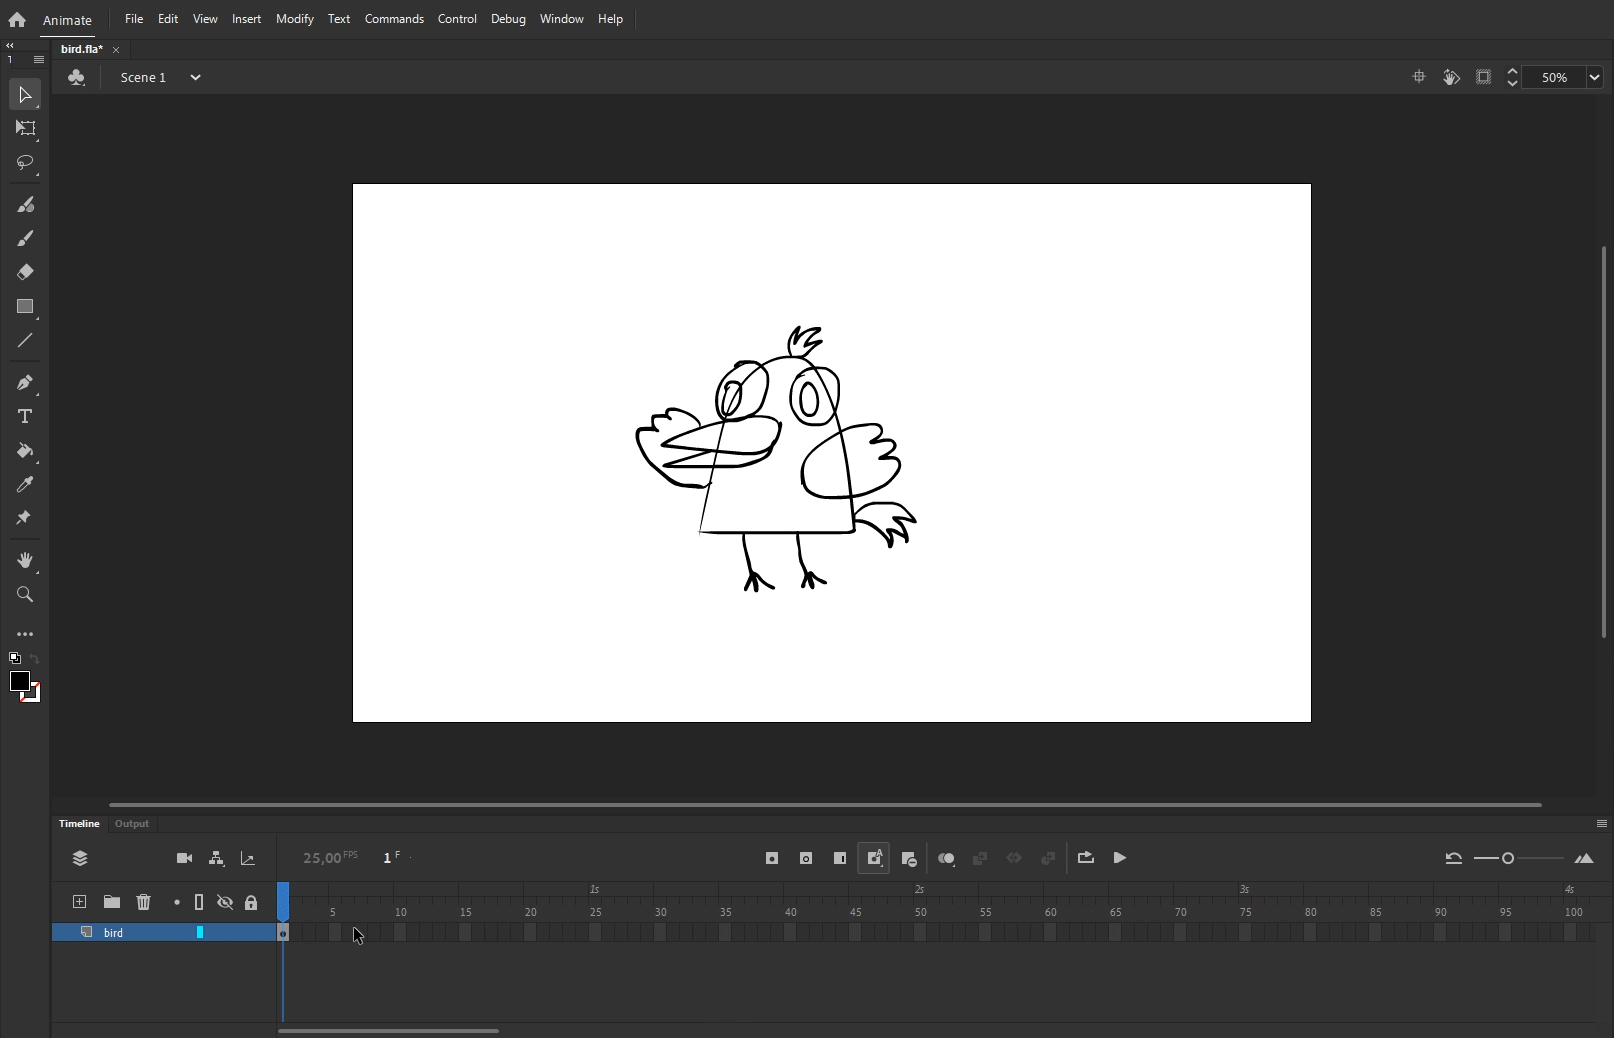Create a new layer folder
Viewport: 1614px width, 1038px height.
(112, 902)
